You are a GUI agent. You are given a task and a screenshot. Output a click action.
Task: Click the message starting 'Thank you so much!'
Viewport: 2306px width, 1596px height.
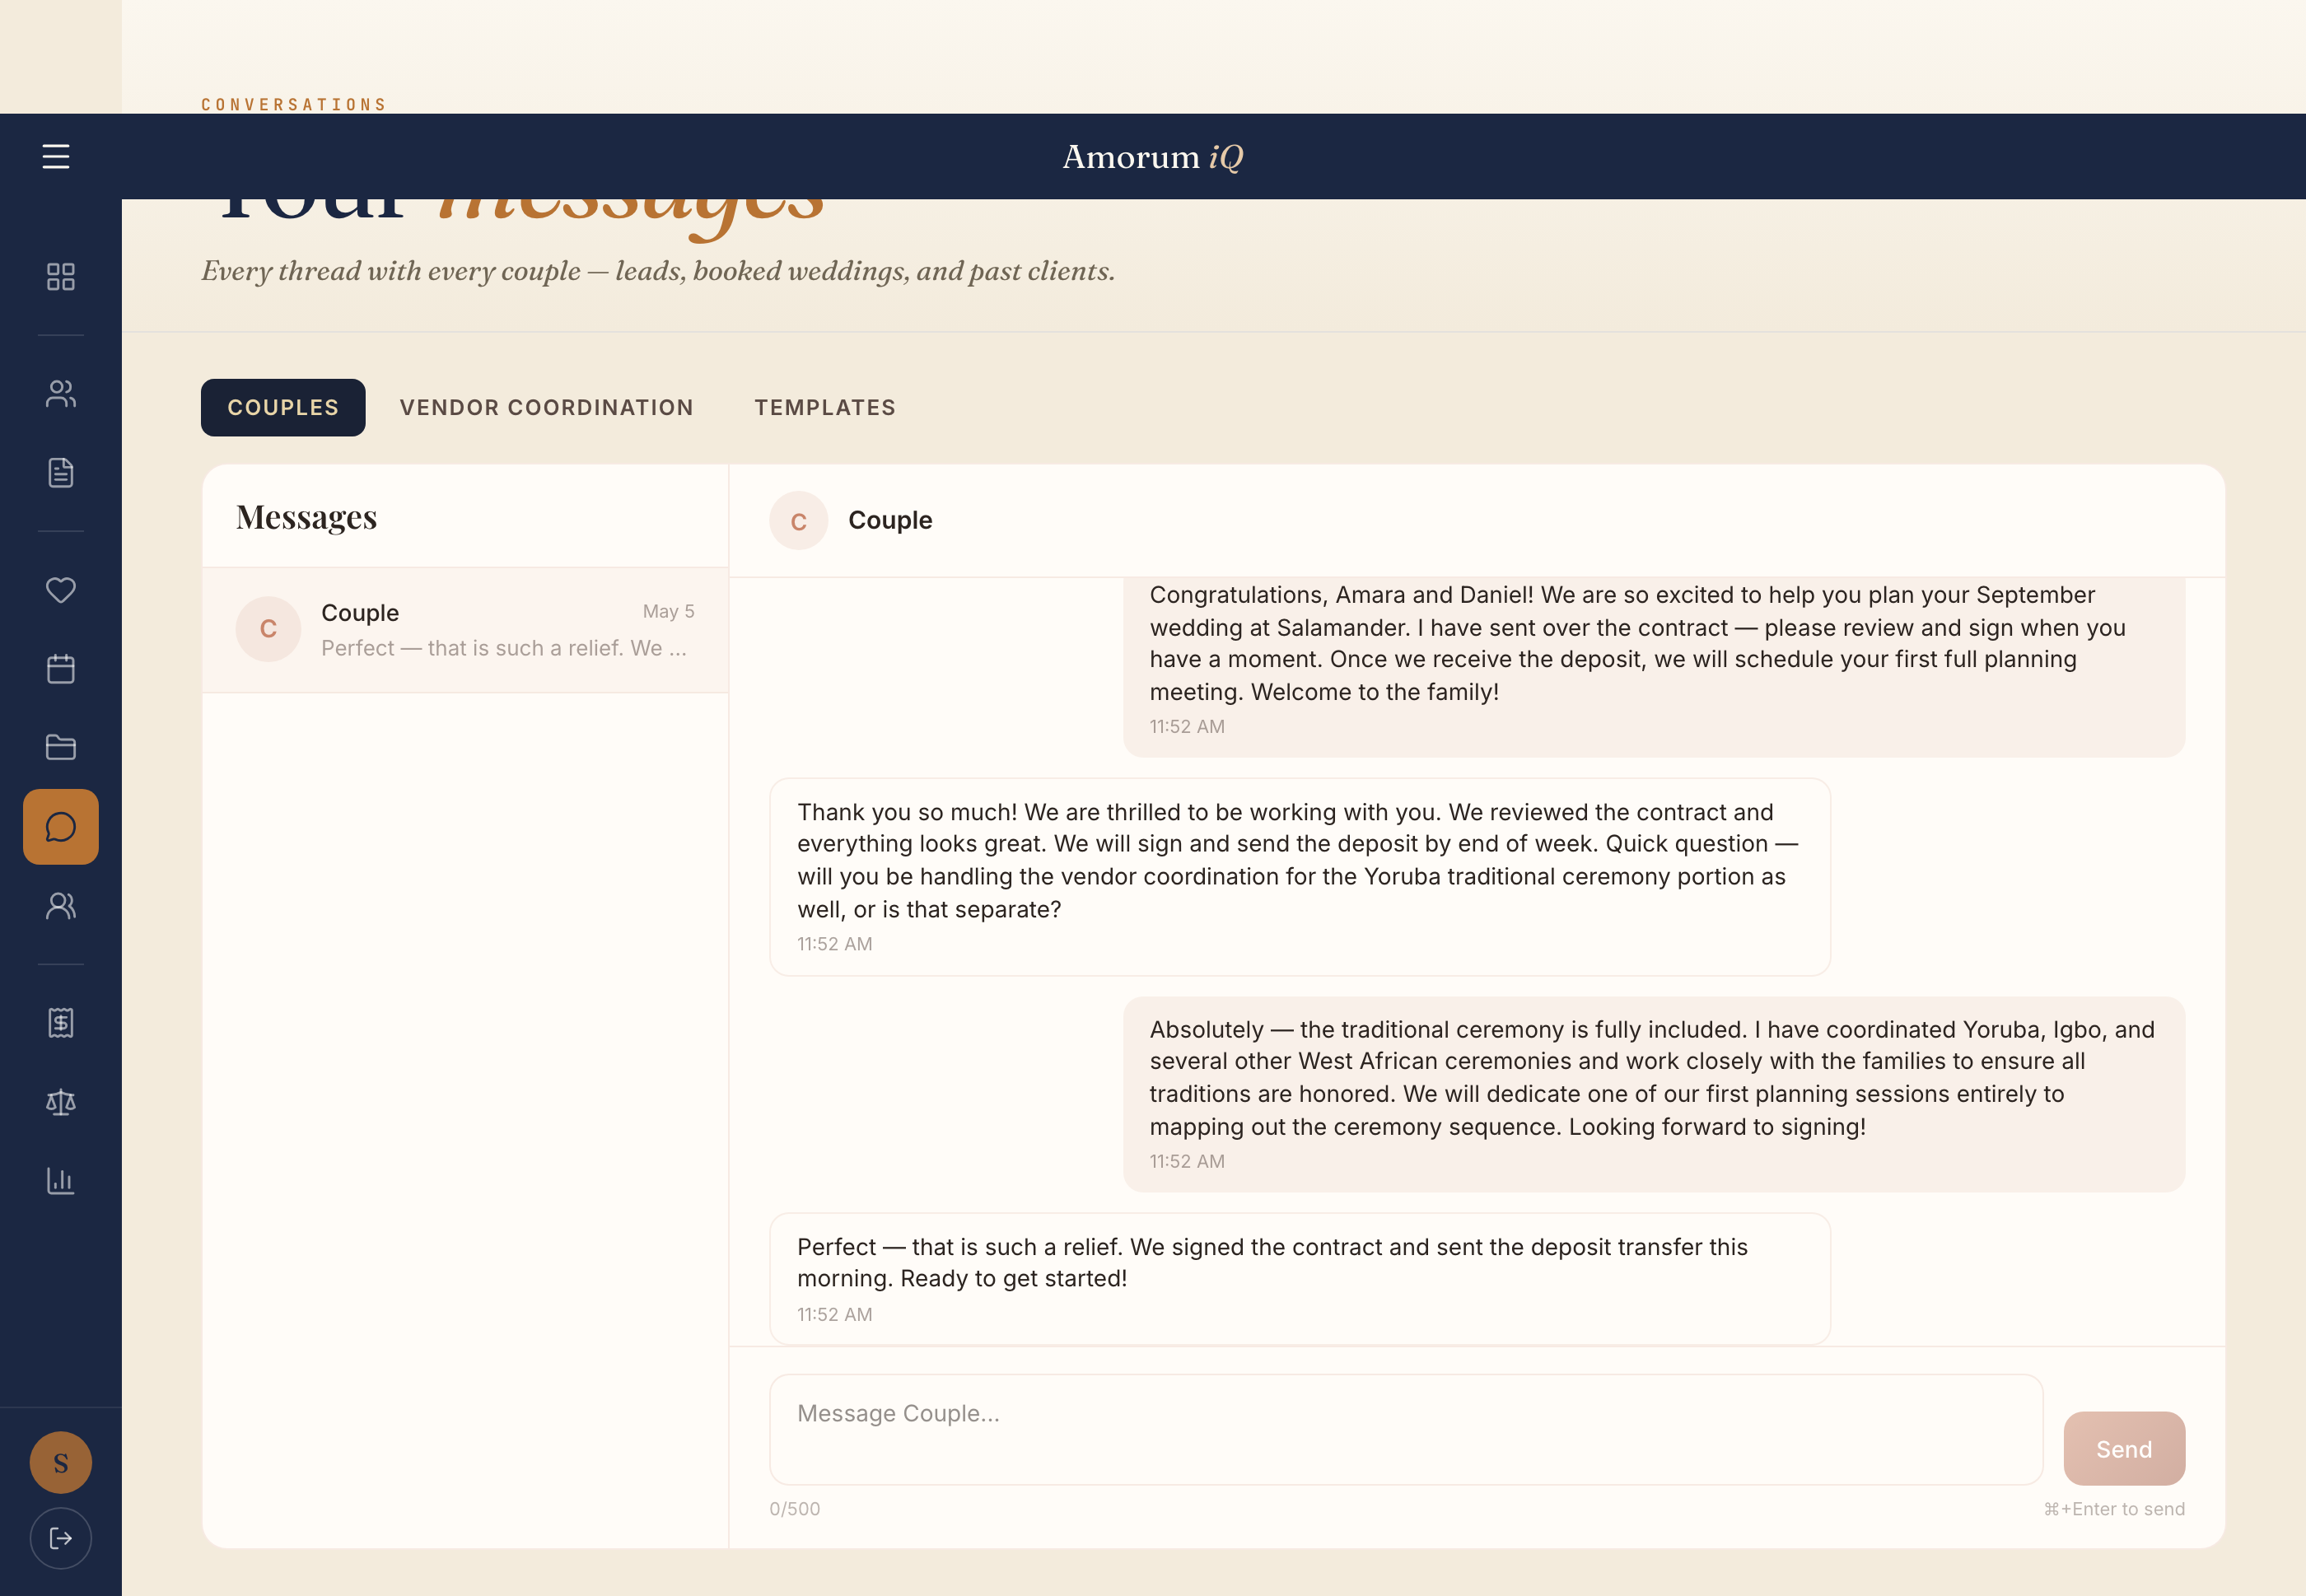[x=1300, y=877]
